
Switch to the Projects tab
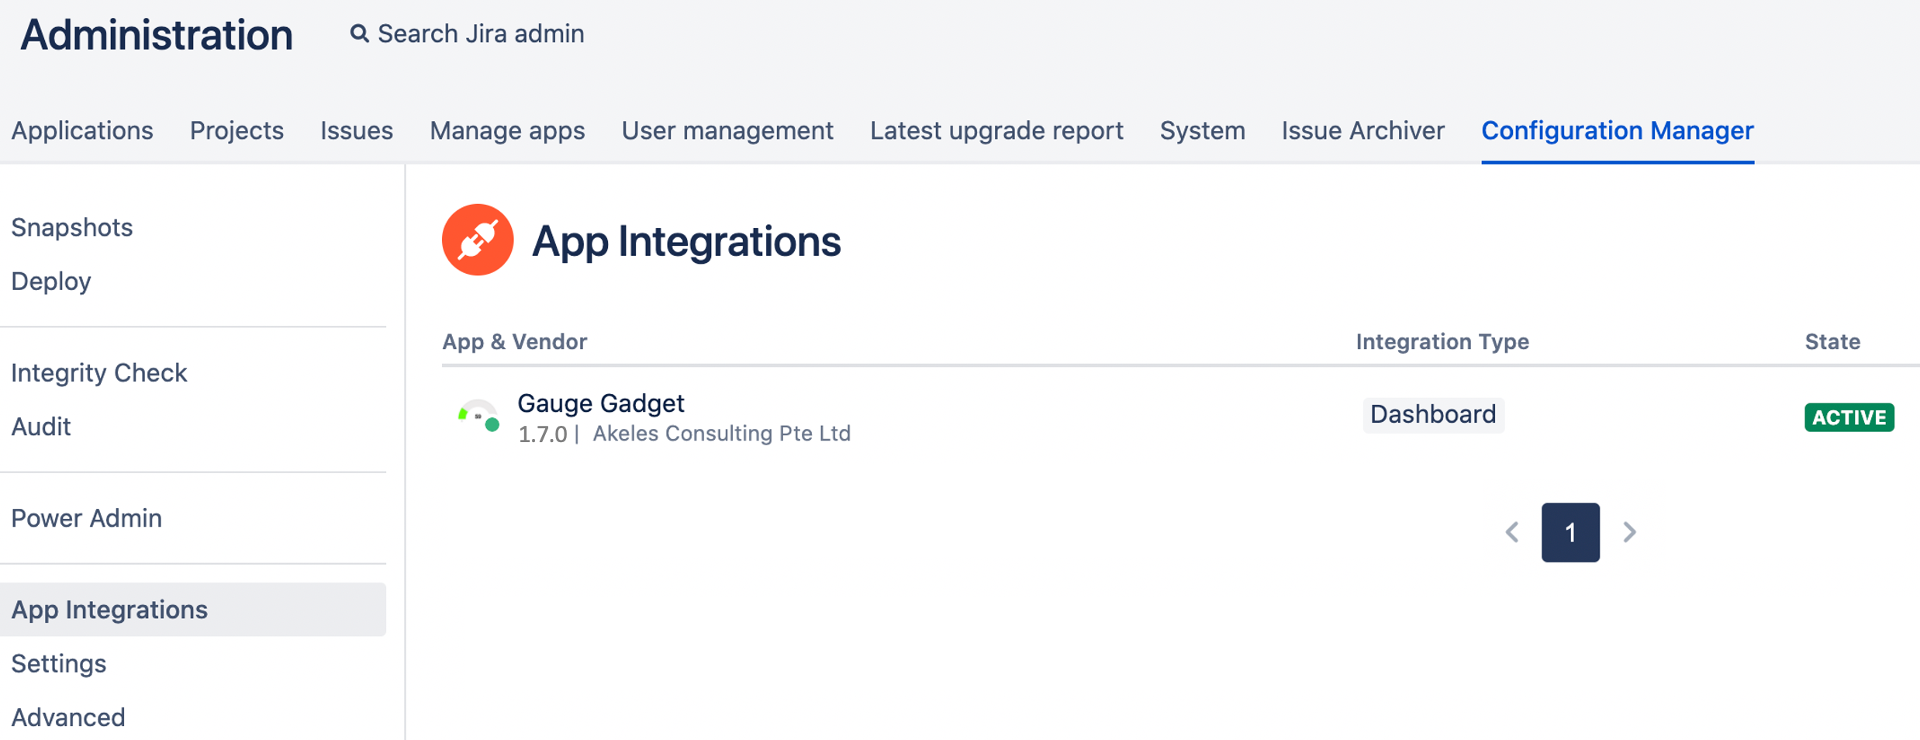coord(237,131)
